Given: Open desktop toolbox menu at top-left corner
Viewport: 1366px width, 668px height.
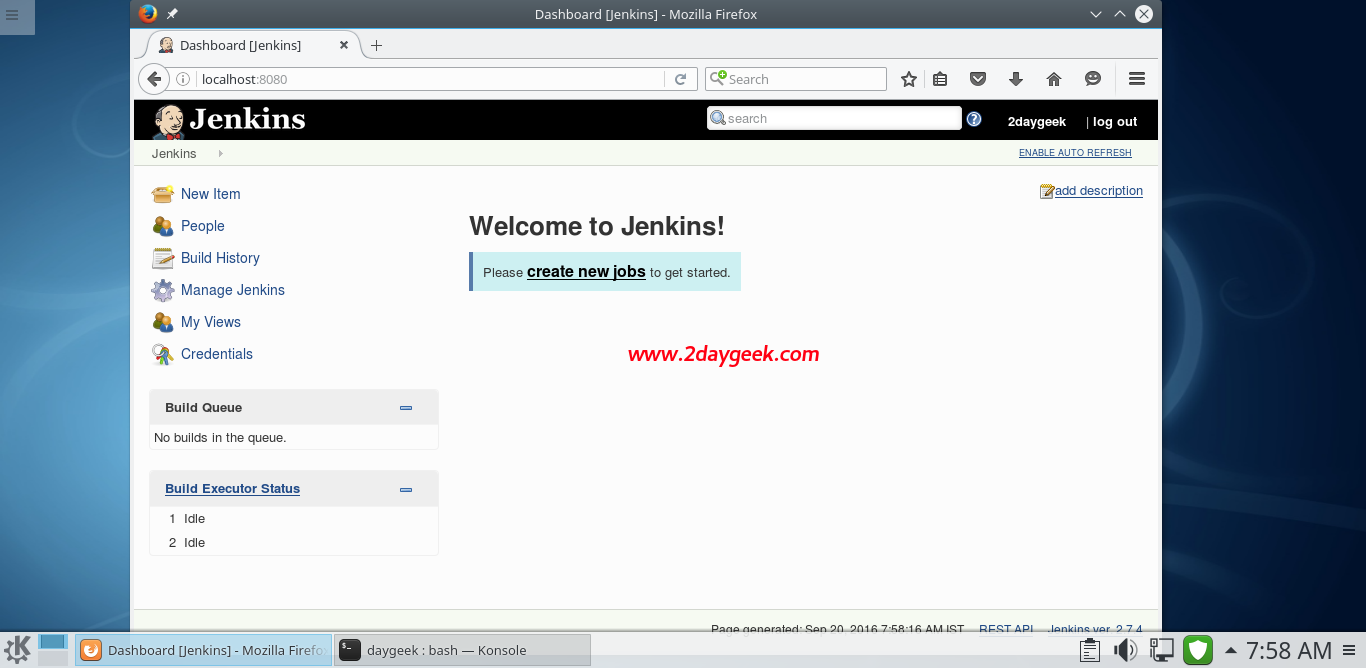Looking at the screenshot, I should coord(12,16).
